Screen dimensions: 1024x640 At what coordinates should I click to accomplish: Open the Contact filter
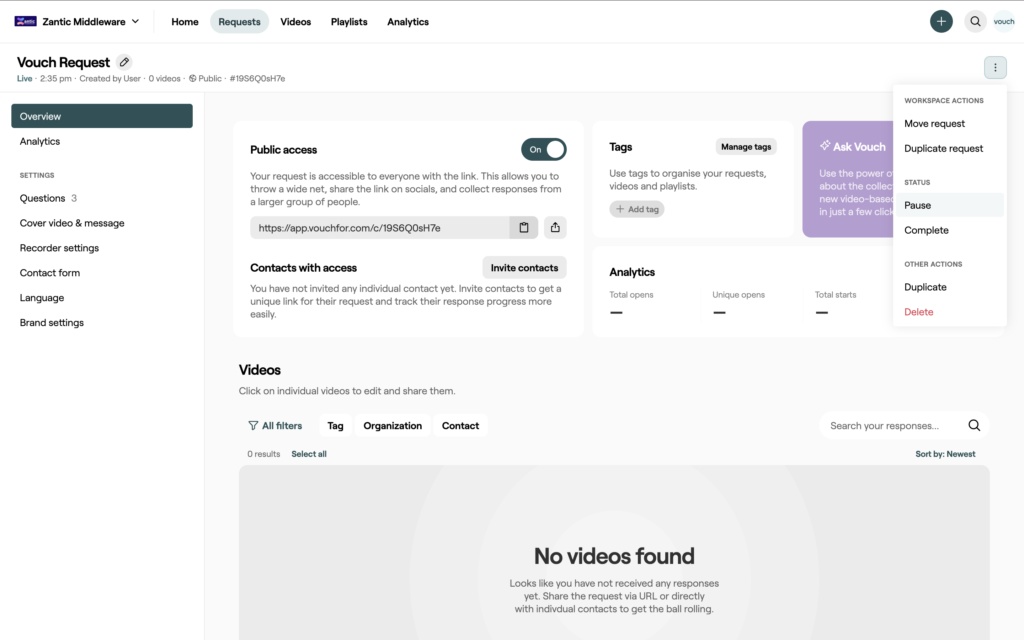(x=460, y=426)
